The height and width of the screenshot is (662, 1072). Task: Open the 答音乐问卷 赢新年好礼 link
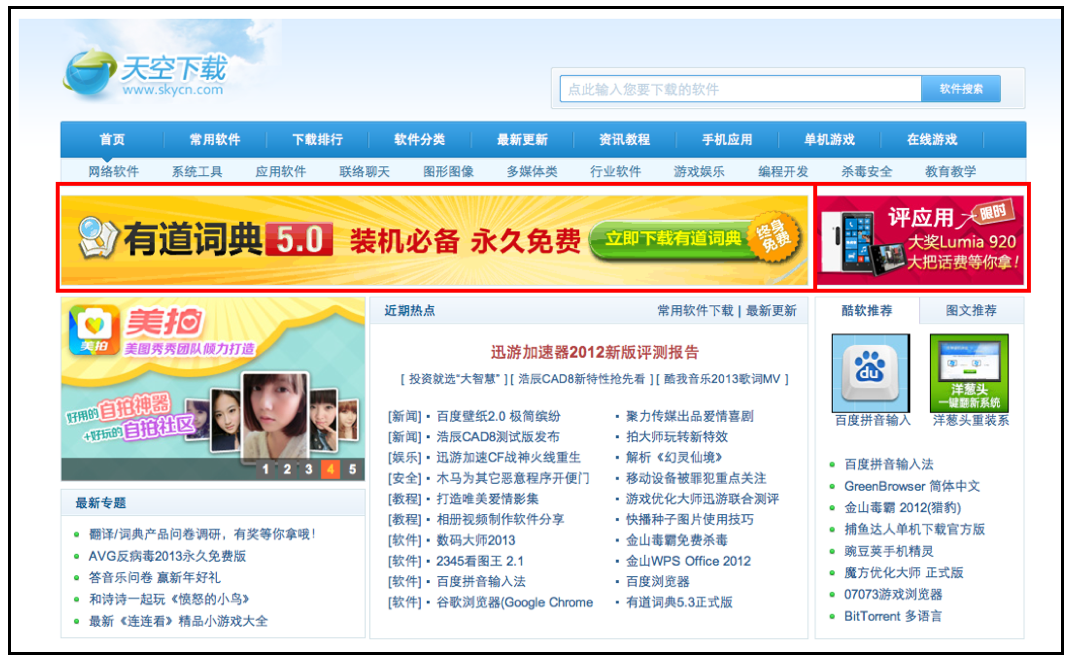click(155, 578)
